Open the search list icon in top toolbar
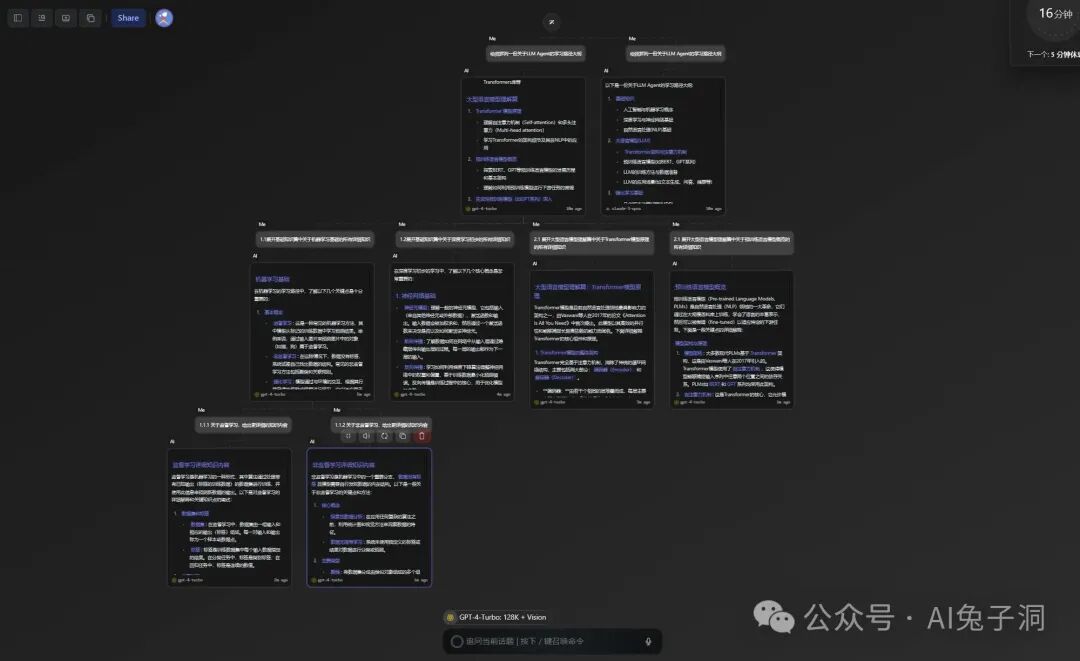This screenshot has width=1080, height=661. pyautogui.click(x=42, y=18)
